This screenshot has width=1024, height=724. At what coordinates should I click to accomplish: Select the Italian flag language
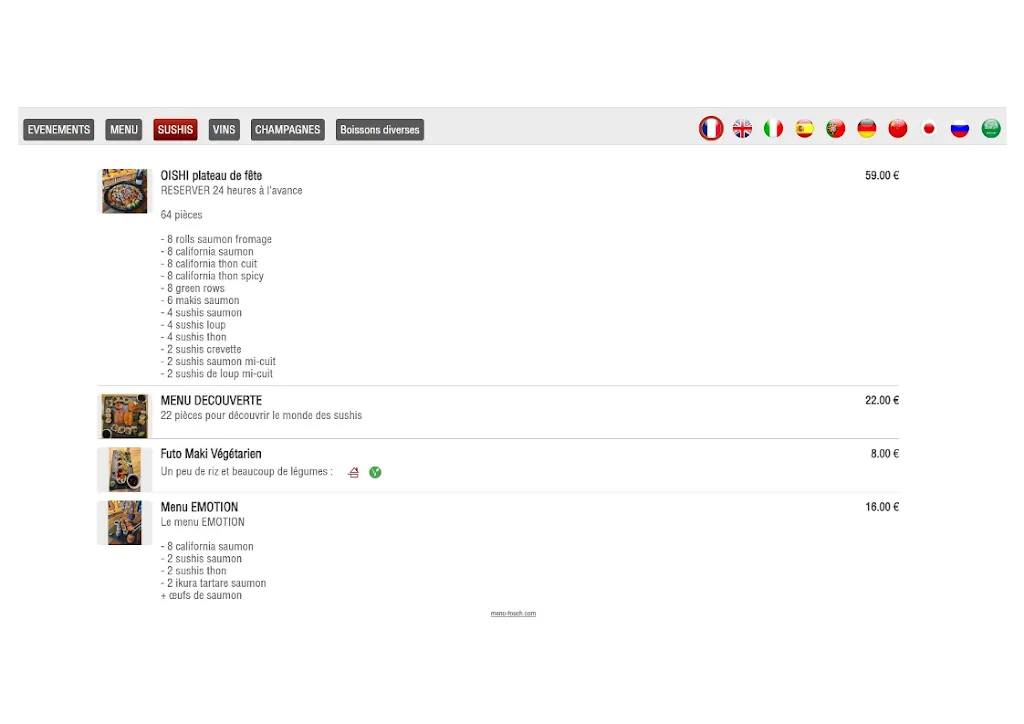pyautogui.click(x=773, y=129)
